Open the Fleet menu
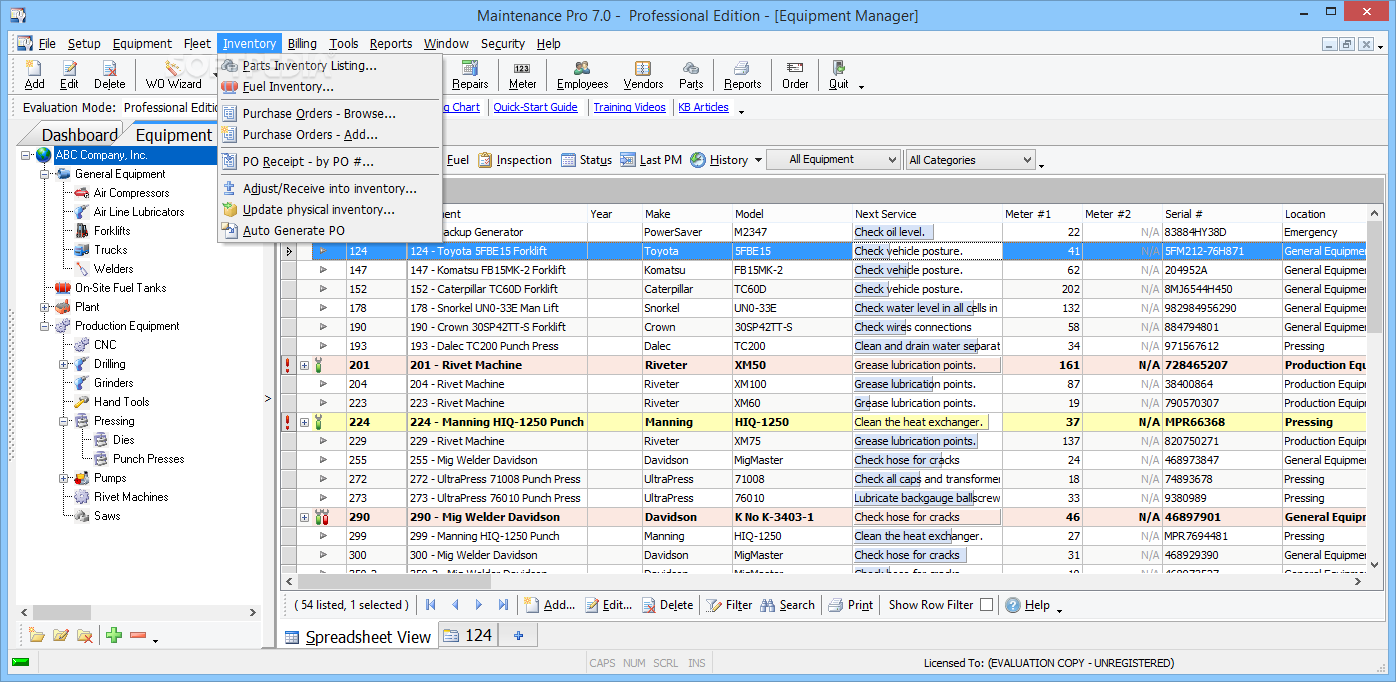This screenshot has width=1396, height=682. coord(197,43)
